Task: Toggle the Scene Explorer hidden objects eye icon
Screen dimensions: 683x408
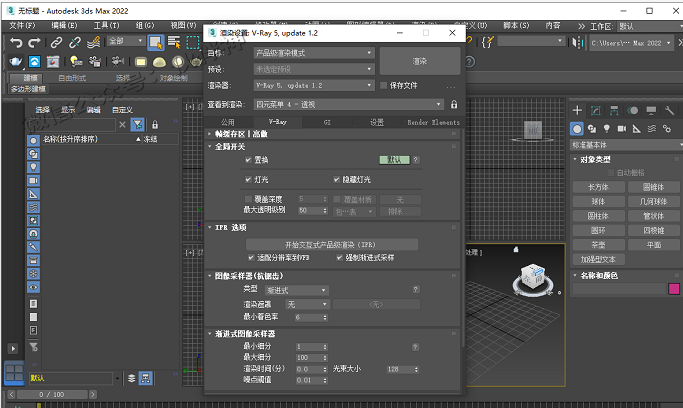Action: pyautogui.click(x=33, y=287)
